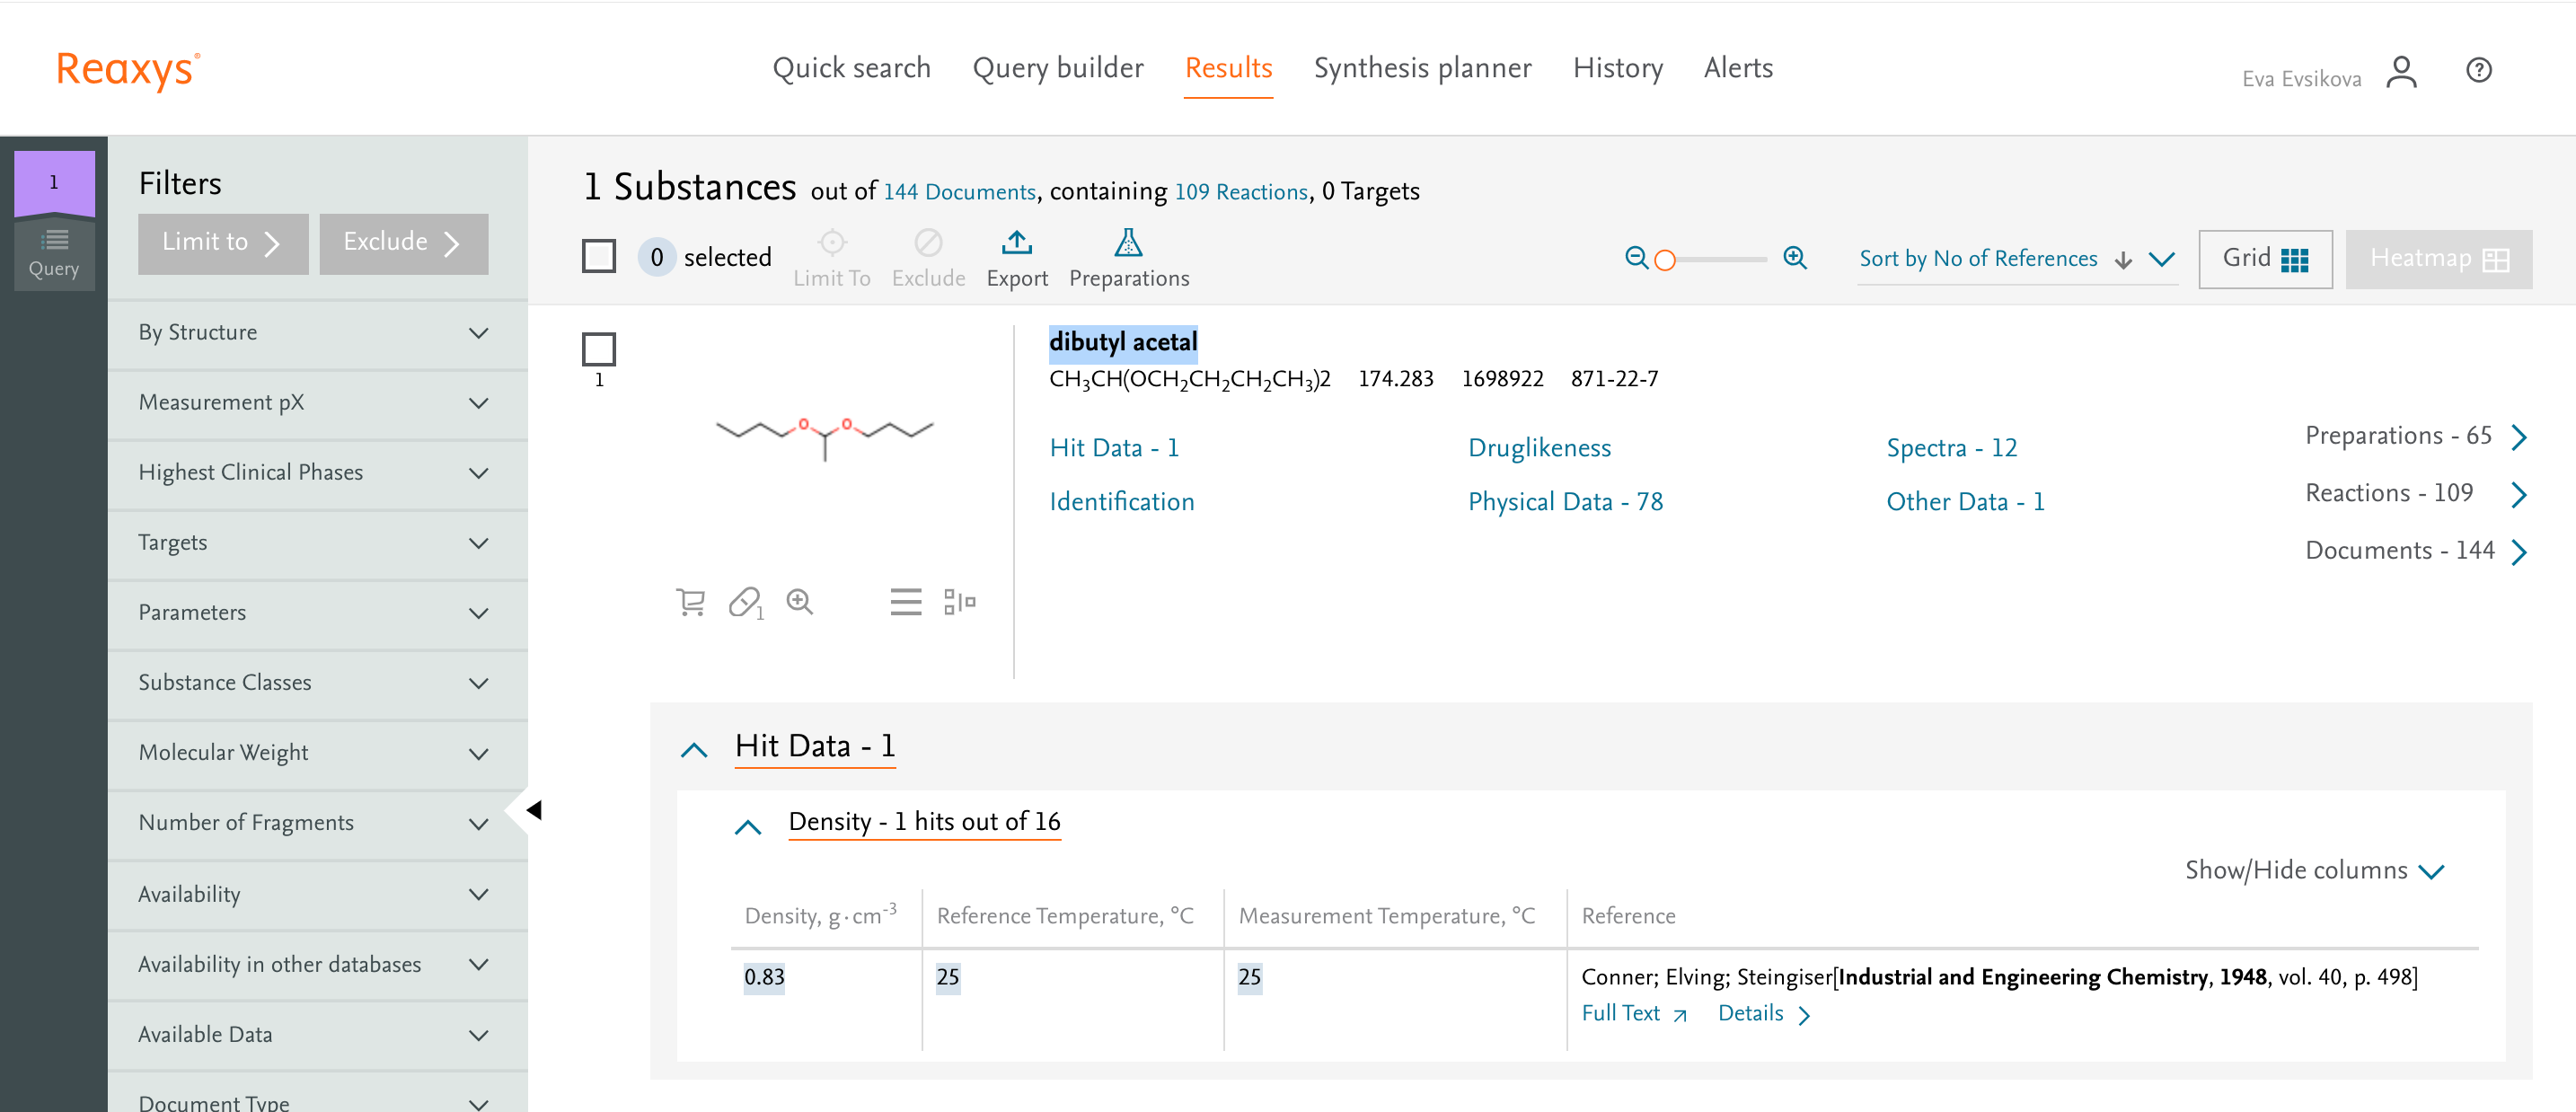Zoom in with the plus magnifier icon
Image resolution: width=2576 pixels, height=1112 pixels.
(1795, 258)
